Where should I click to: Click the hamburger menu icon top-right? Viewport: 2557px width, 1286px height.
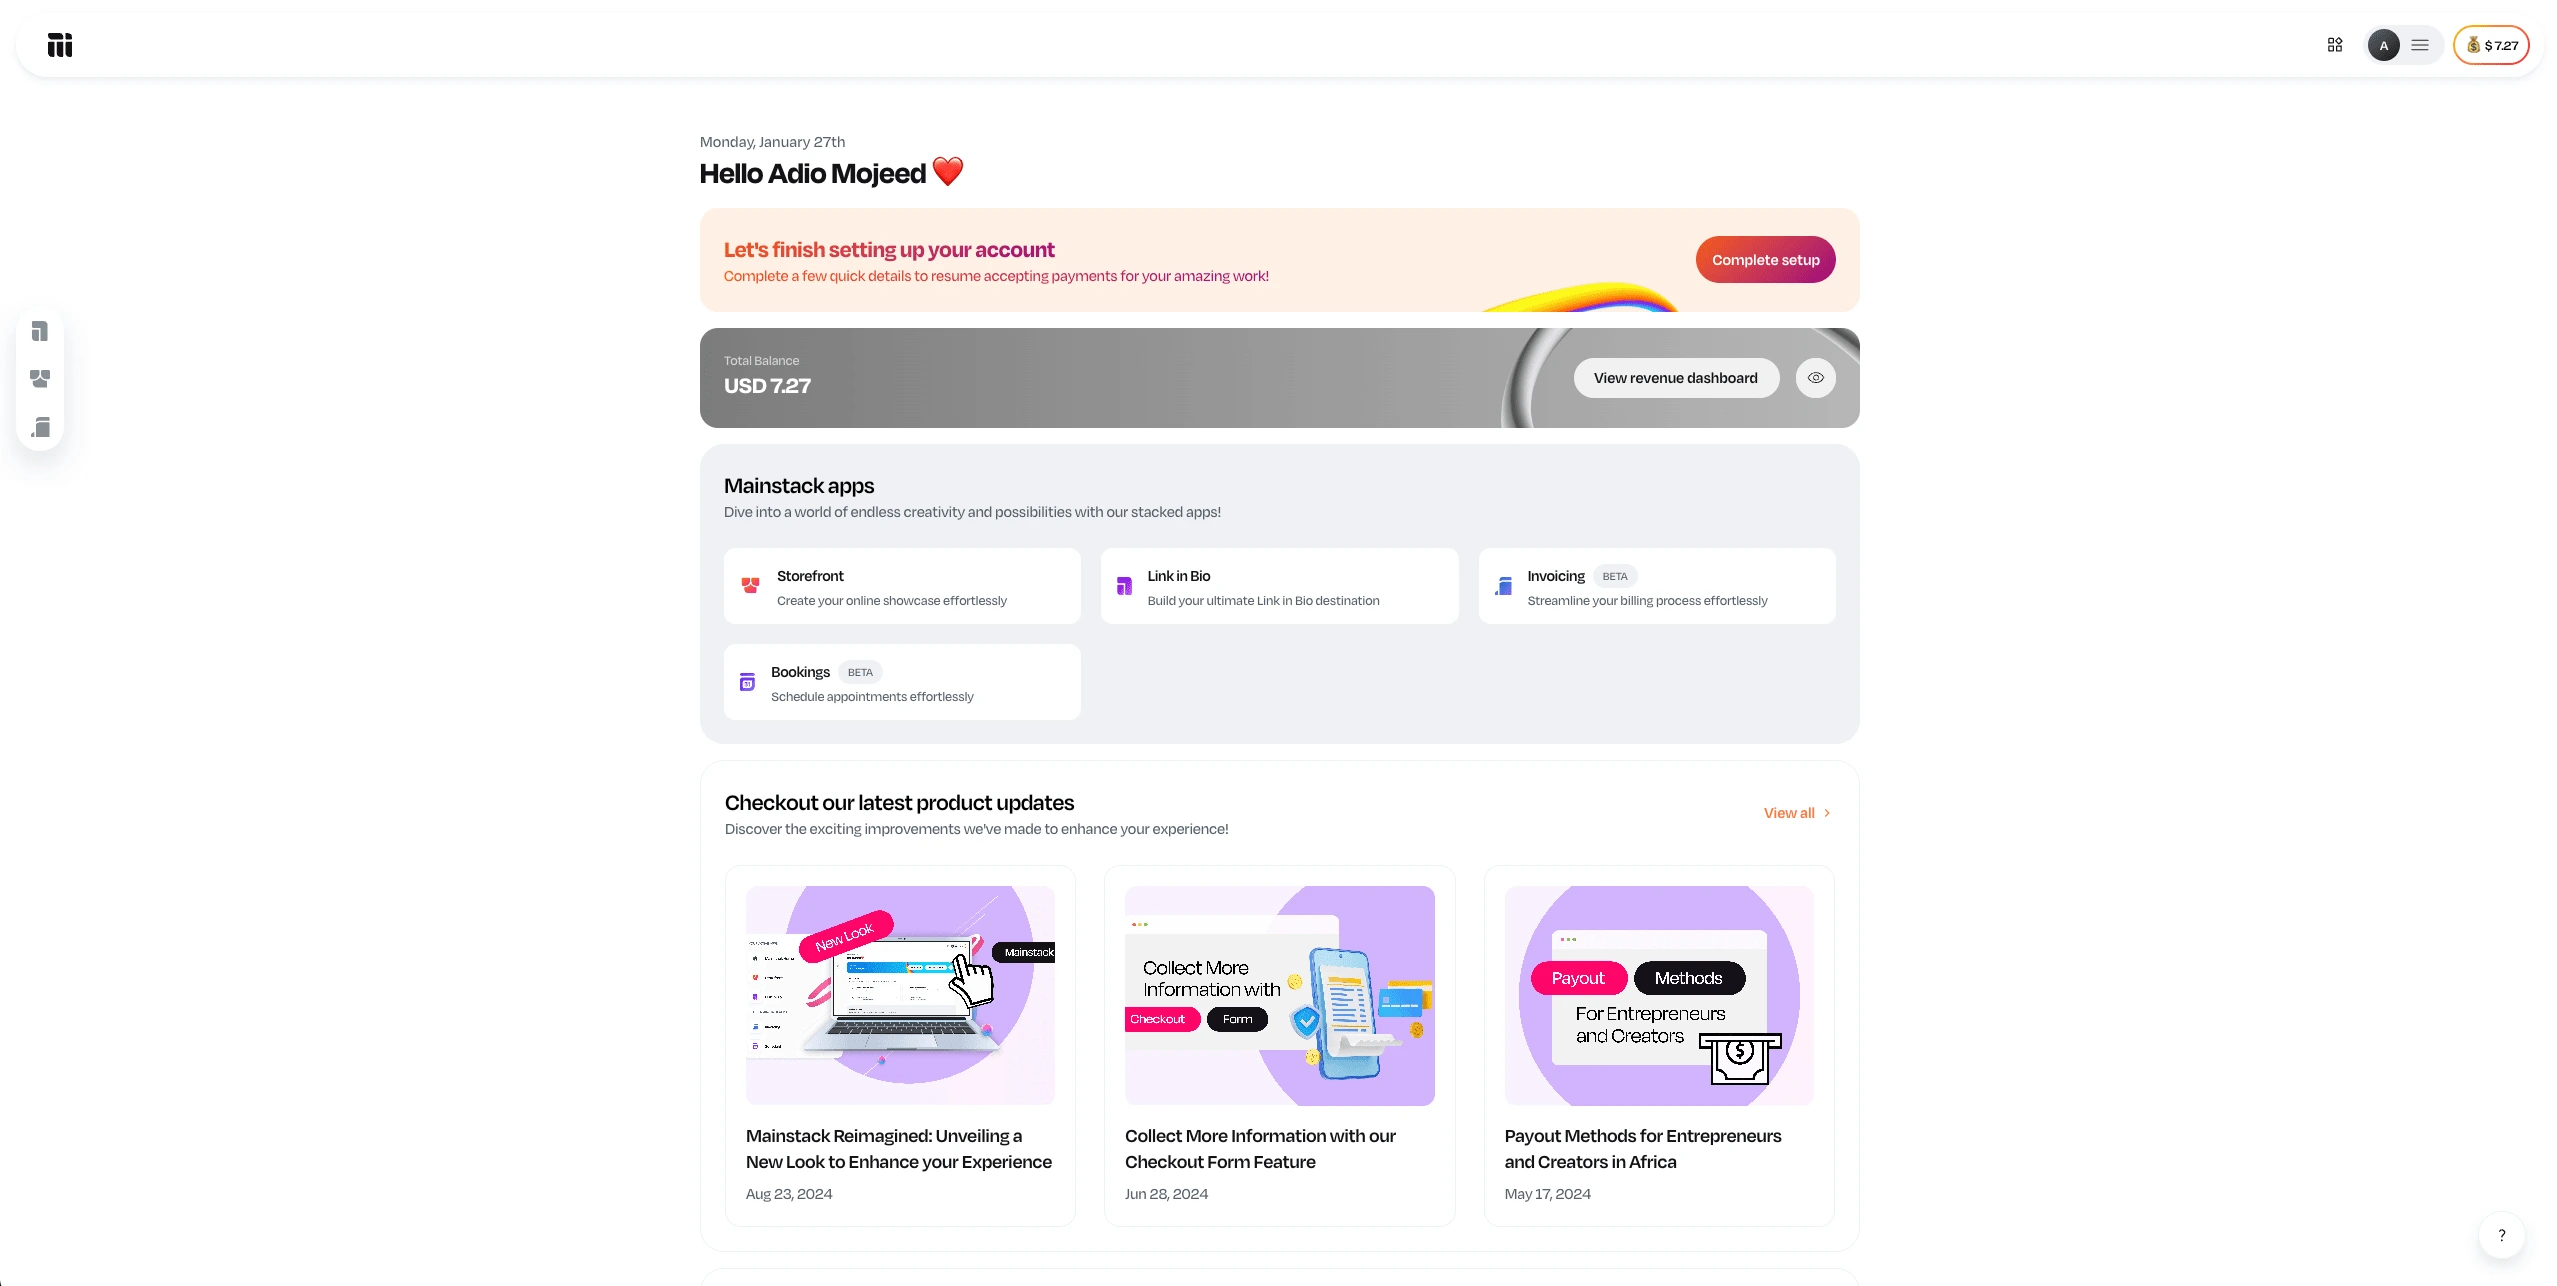pos(2419,44)
